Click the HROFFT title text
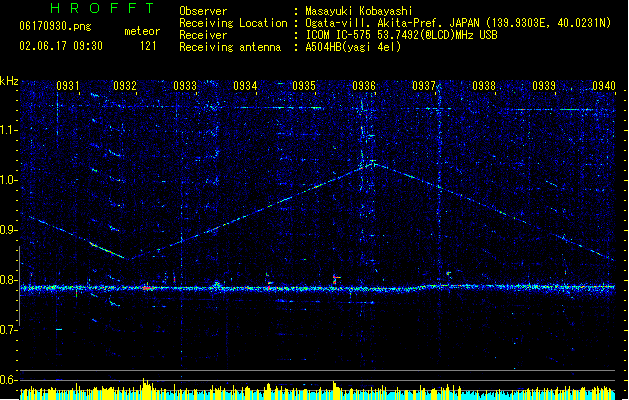This screenshot has height=400, width=629. 102,8
